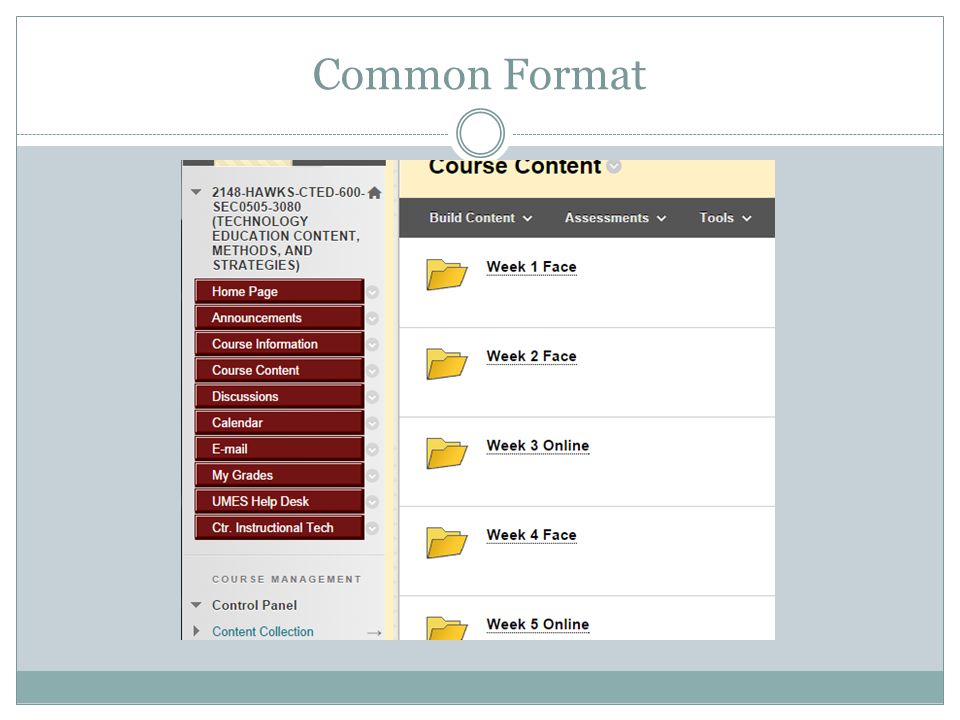This screenshot has height=720, width=960.
Task: Click the COURSE MANAGEMENT heading
Action: coord(287,579)
